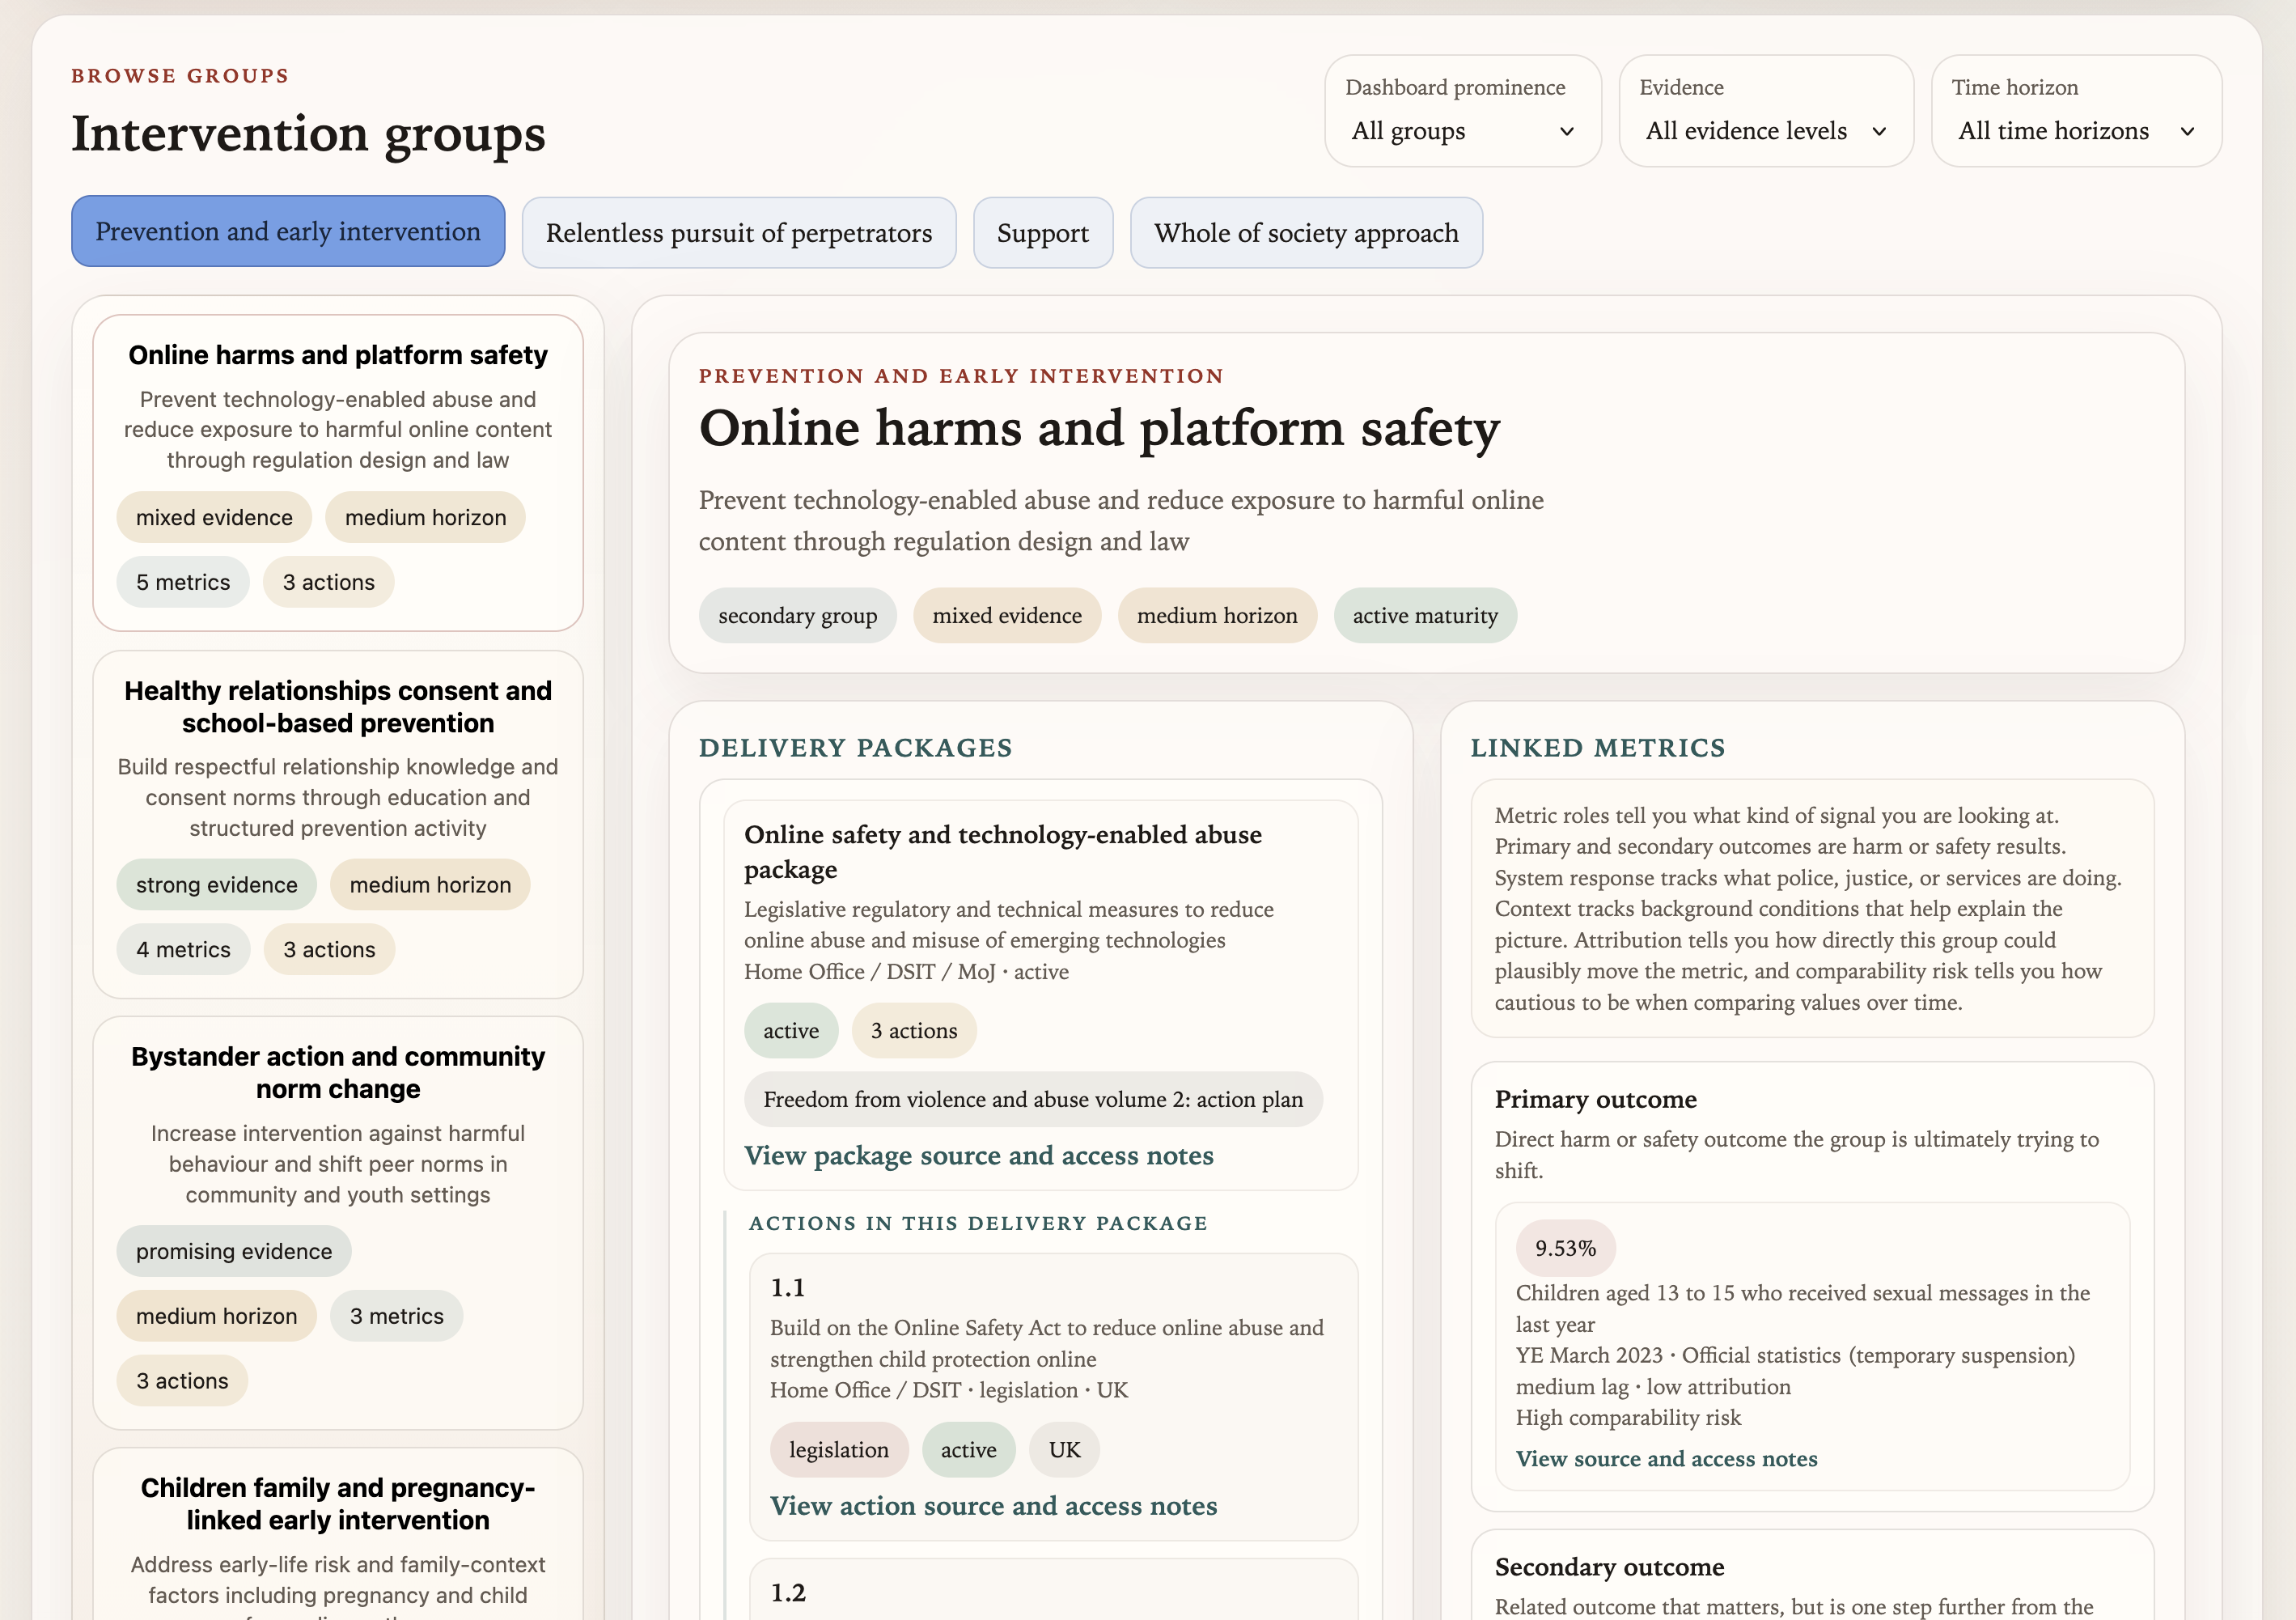Click action number 1.2
This screenshot has width=2296, height=1620.
coord(788,1593)
